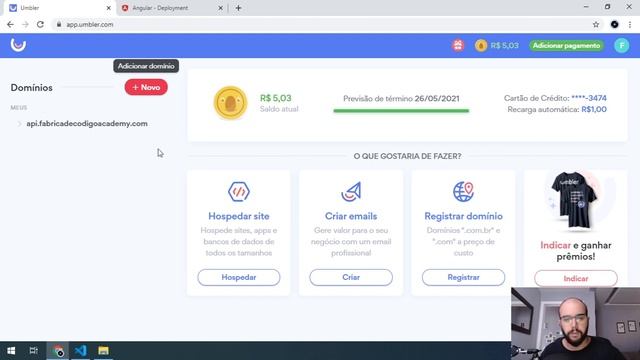
Task: Open credit card ****-3474 link
Action: (x=589, y=98)
